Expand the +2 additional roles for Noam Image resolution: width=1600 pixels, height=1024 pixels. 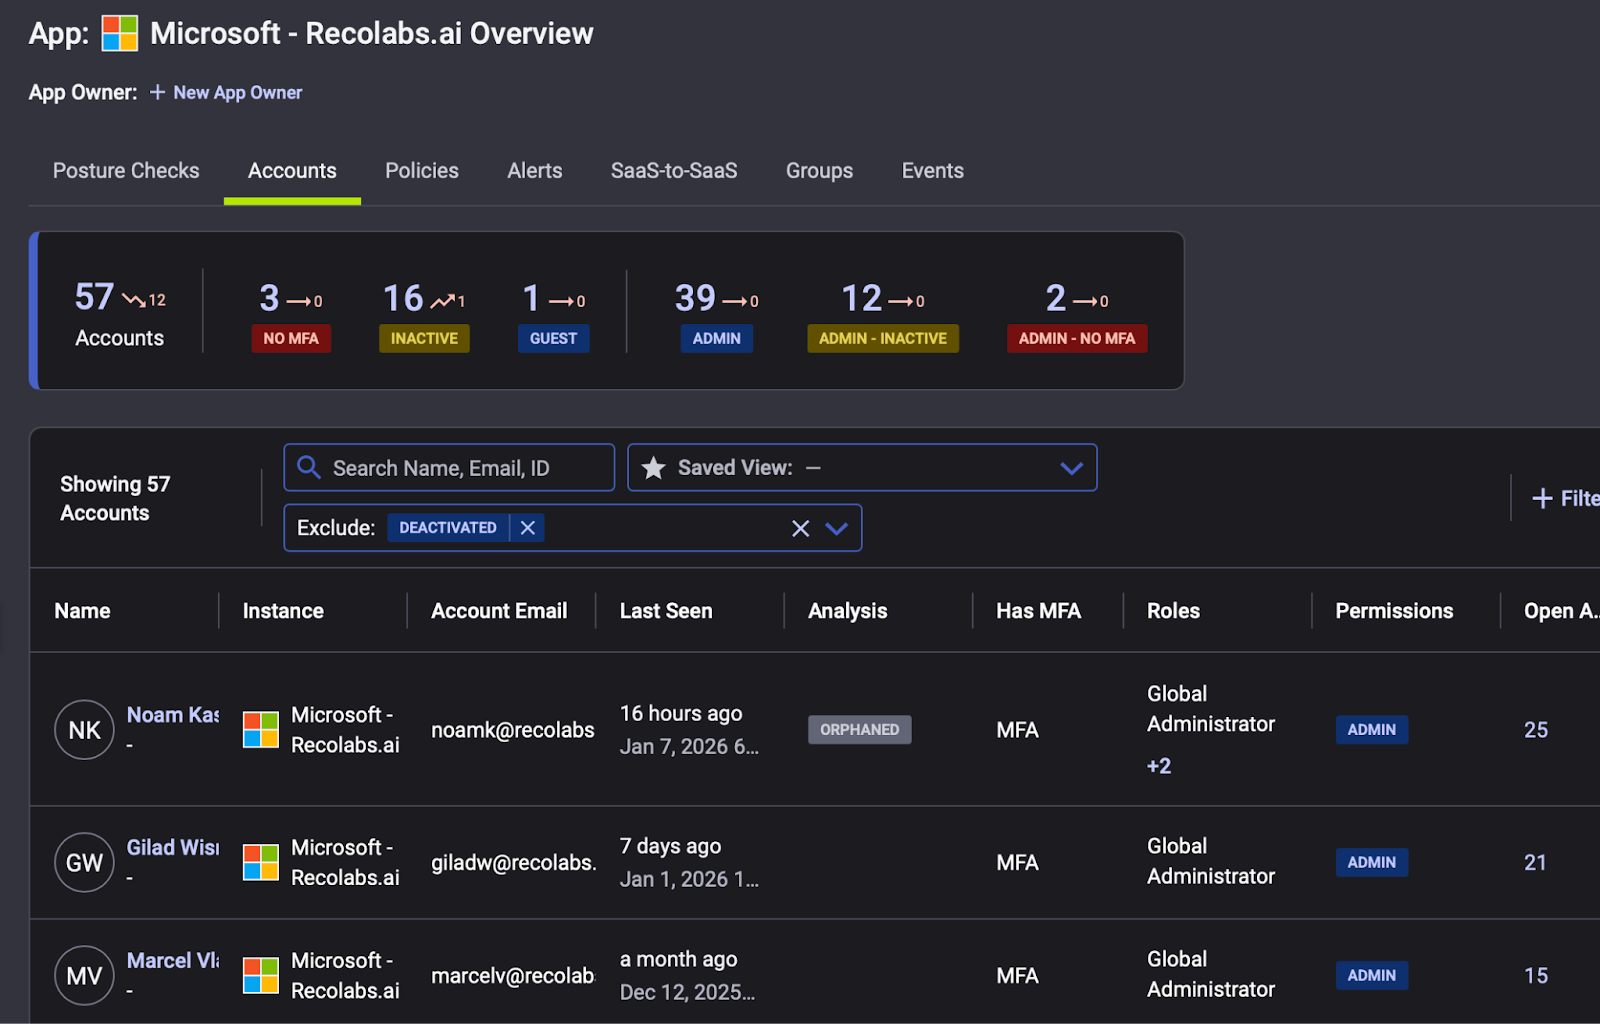1159,766
